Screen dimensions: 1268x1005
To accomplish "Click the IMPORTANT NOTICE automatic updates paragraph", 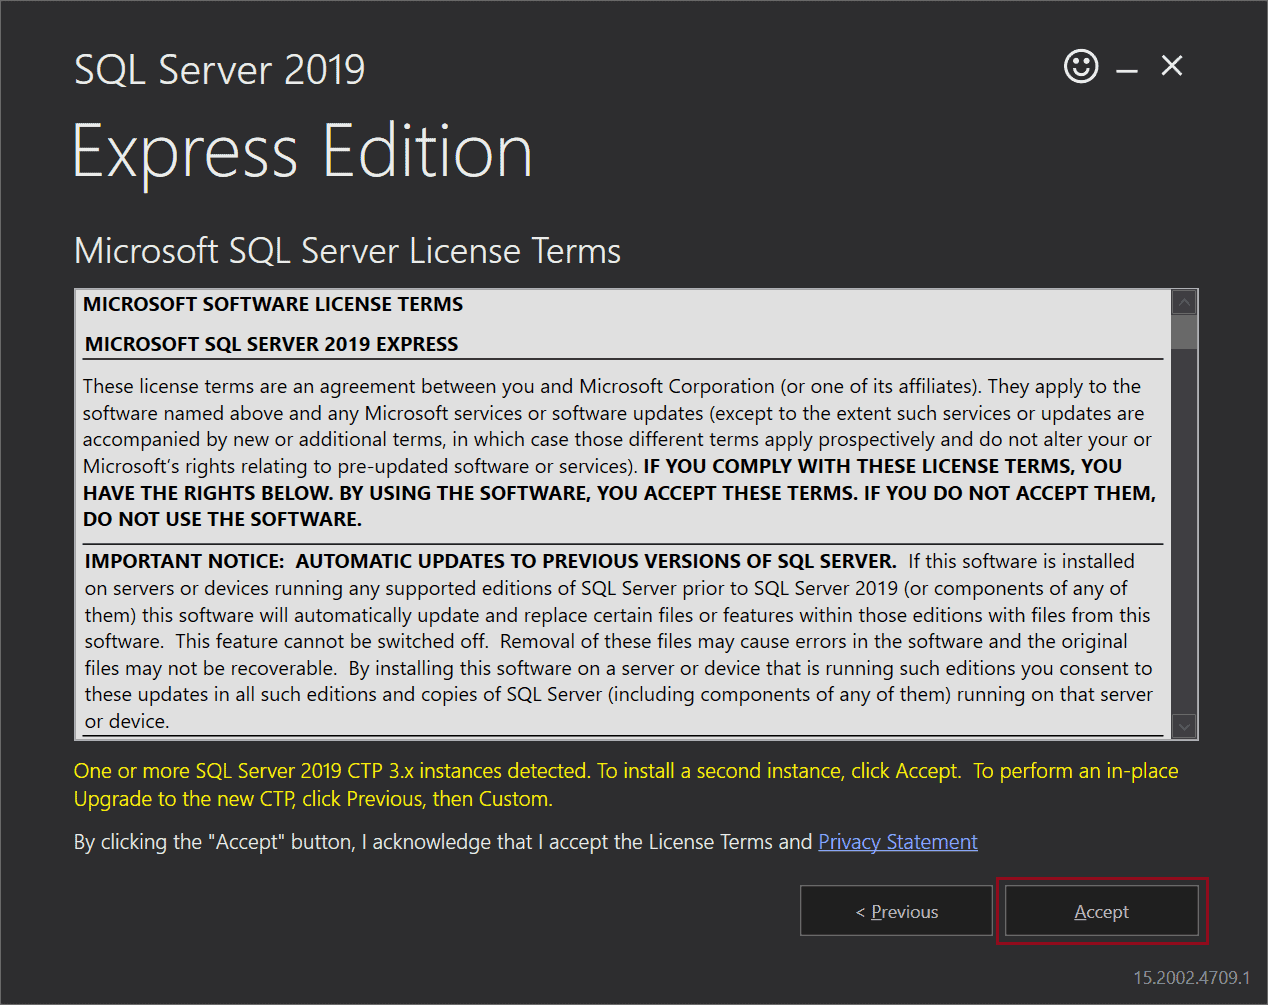I will click(618, 641).
